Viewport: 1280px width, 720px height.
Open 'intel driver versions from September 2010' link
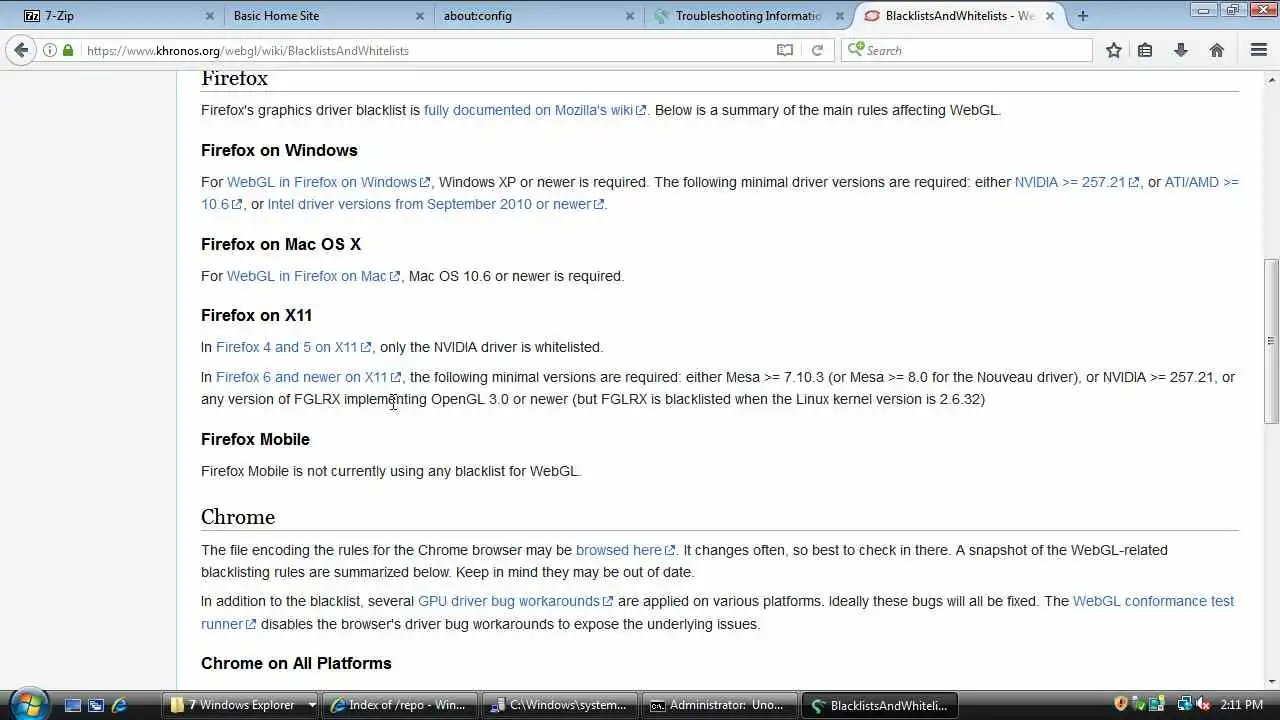pyautogui.click(x=436, y=204)
